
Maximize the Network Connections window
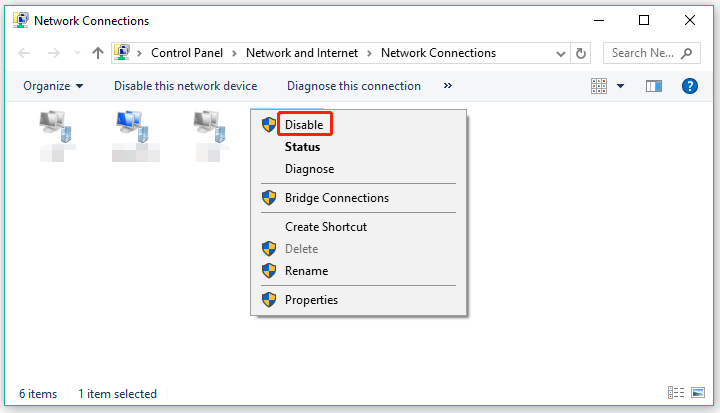click(644, 20)
